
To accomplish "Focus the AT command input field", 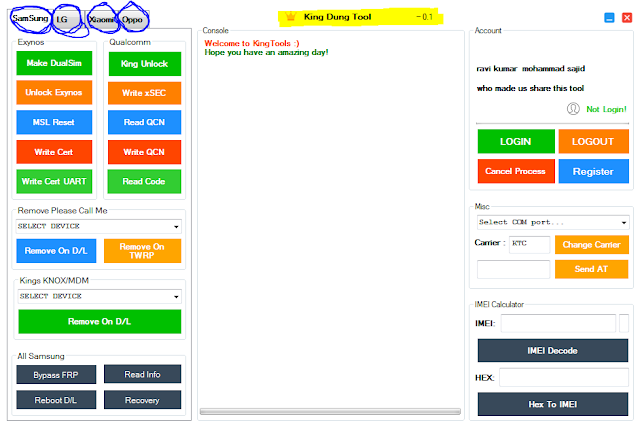I will pyautogui.click(x=513, y=269).
